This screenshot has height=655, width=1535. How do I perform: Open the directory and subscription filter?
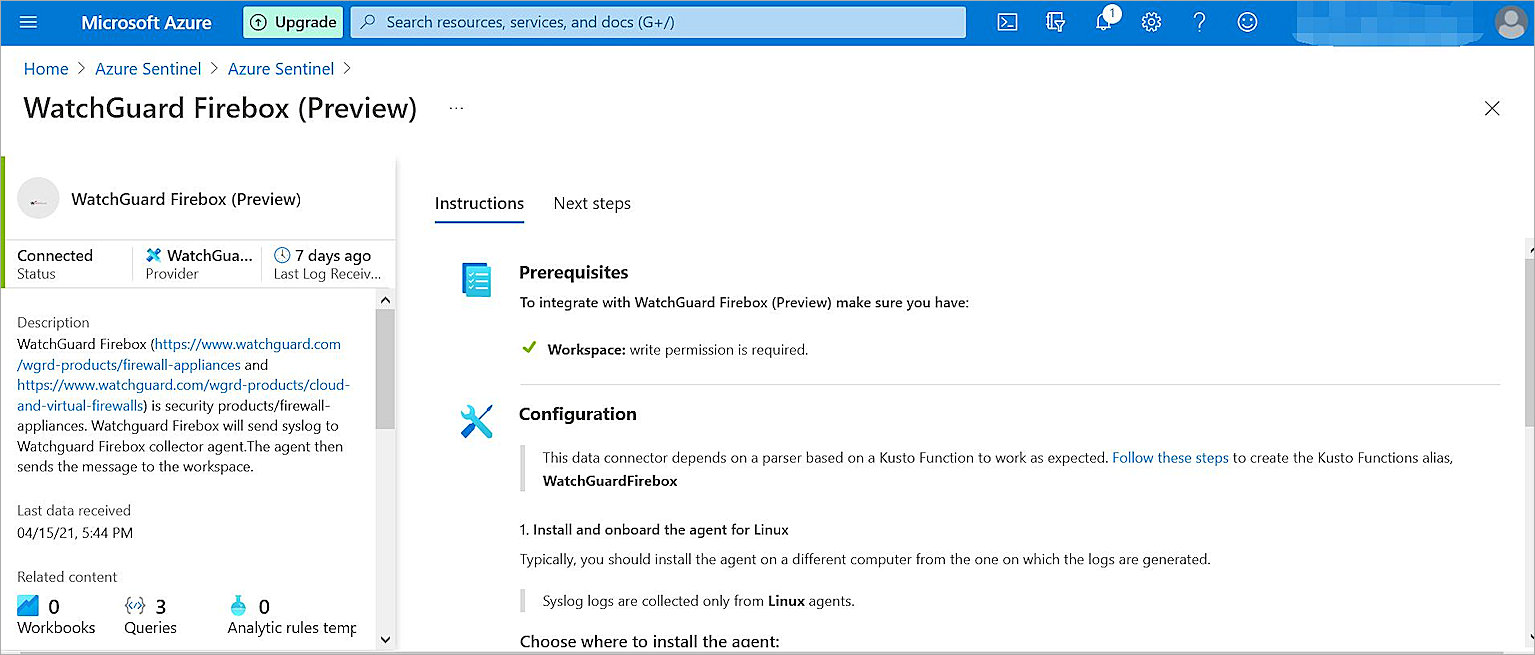pyautogui.click(x=1055, y=21)
